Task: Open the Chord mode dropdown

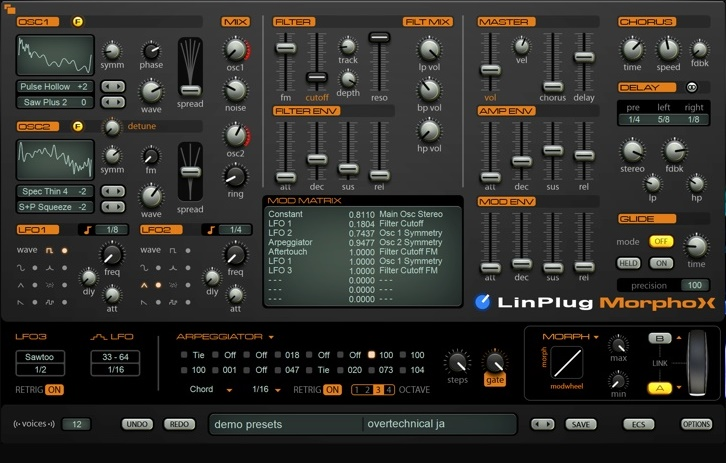Action: tap(229, 390)
